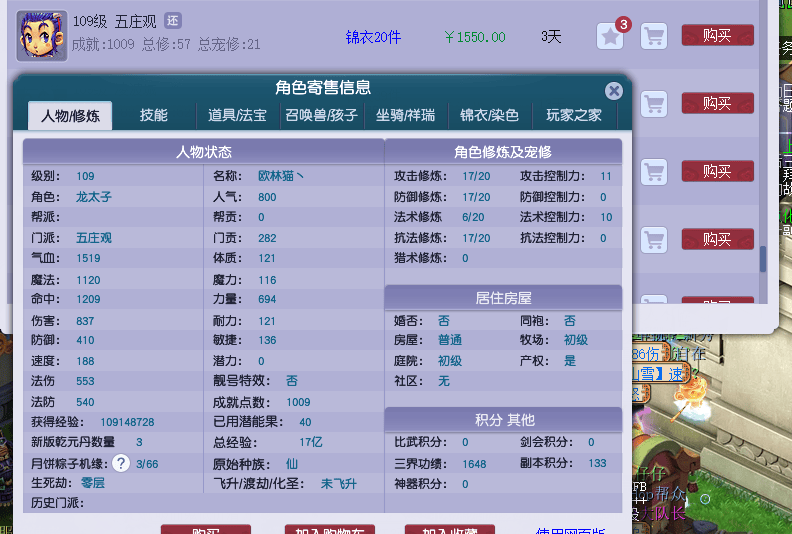The height and width of the screenshot is (534, 792).
Task: Click the 角色修炼及宠修 section header
Action: pyautogui.click(x=503, y=152)
